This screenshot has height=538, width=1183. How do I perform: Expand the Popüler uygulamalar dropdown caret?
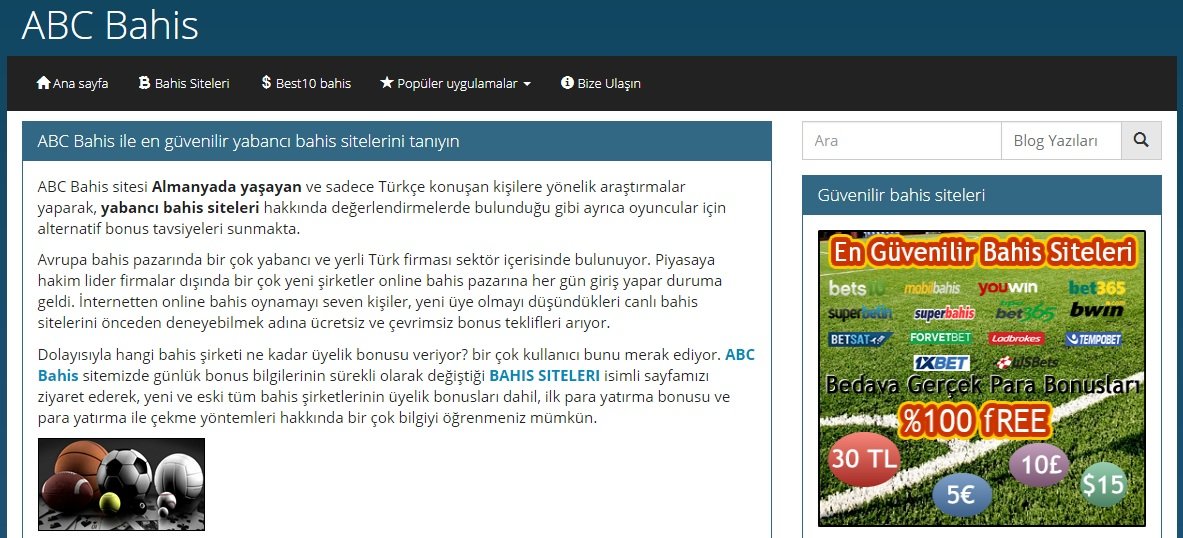pyautogui.click(x=527, y=84)
